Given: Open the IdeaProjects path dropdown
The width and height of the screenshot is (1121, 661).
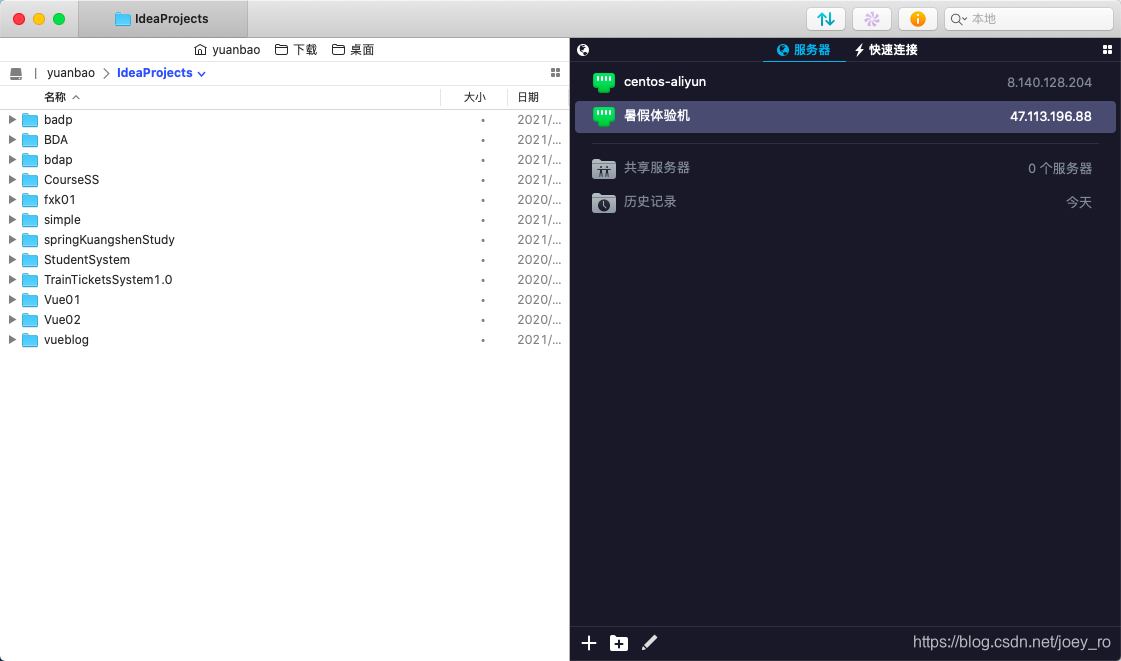Looking at the screenshot, I should click(x=161, y=73).
